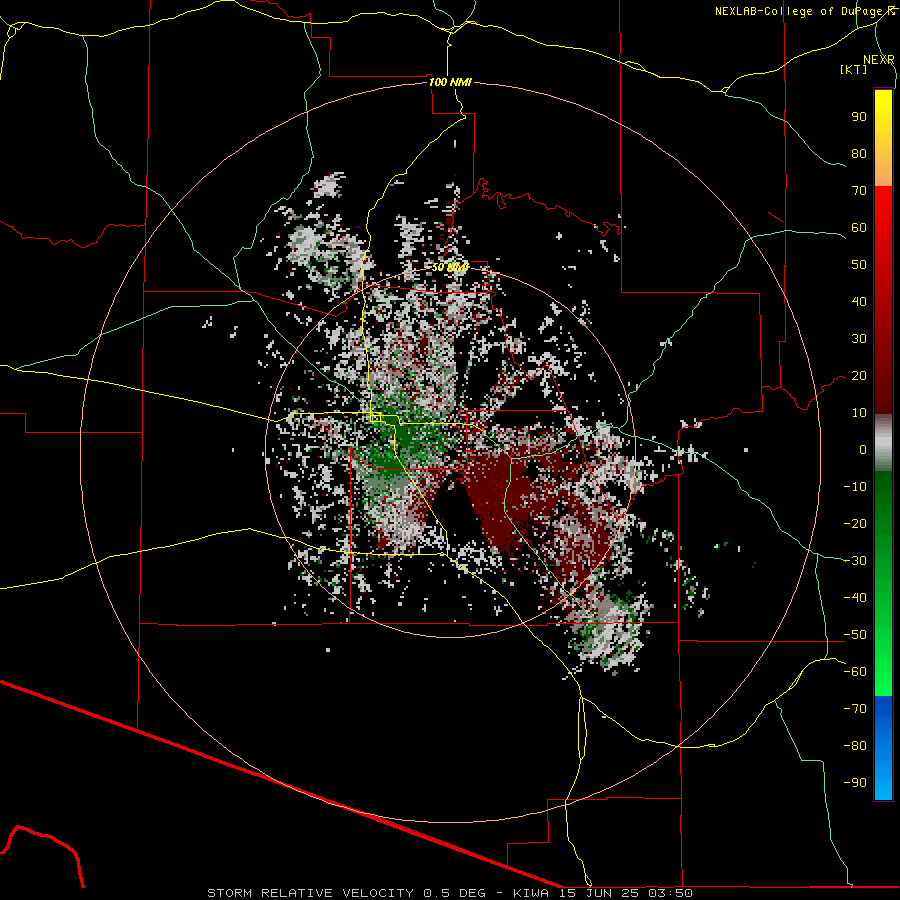Click the positive 10 legend value
The image size is (900, 900).
(x=859, y=413)
